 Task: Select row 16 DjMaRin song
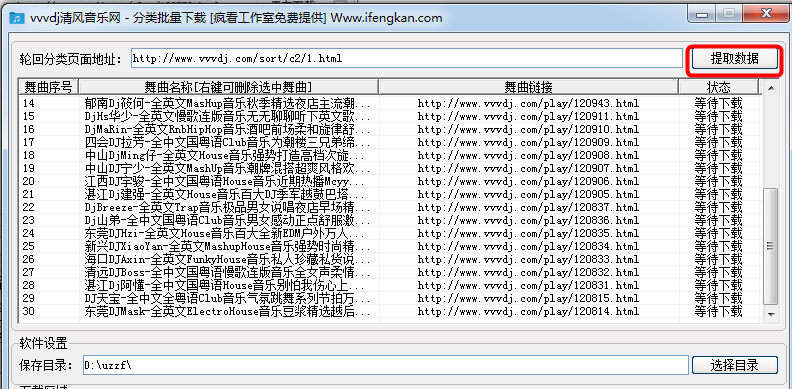[229, 129]
